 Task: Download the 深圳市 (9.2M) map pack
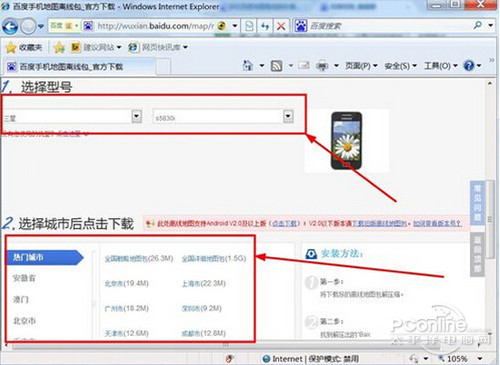point(202,308)
